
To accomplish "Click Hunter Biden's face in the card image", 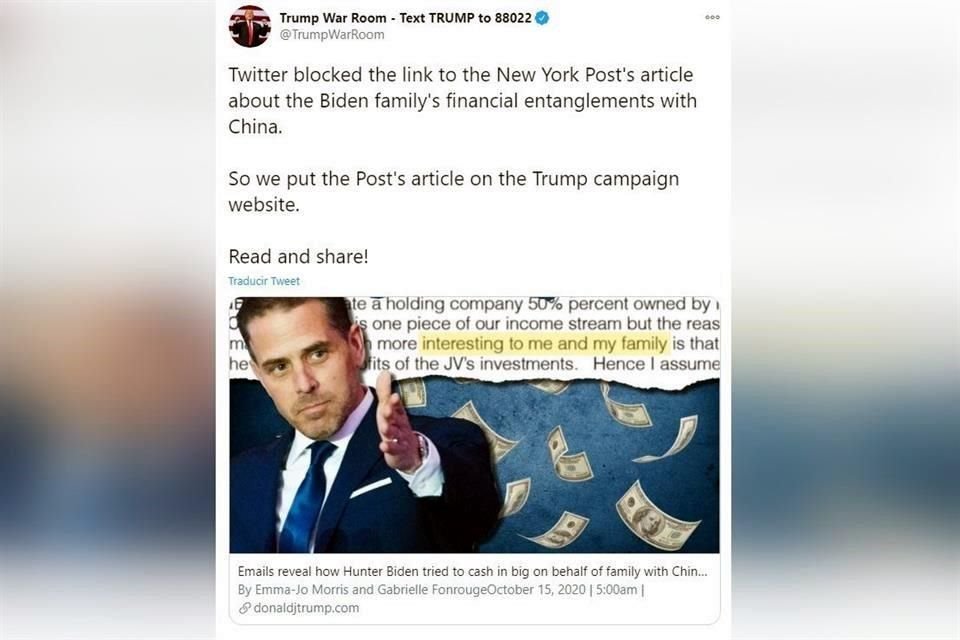I will point(307,368).
